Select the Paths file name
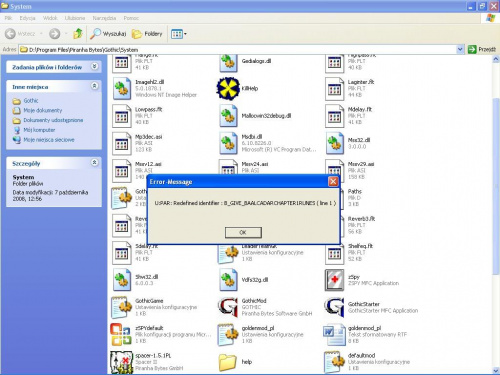 pyautogui.click(x=355, y=191)
